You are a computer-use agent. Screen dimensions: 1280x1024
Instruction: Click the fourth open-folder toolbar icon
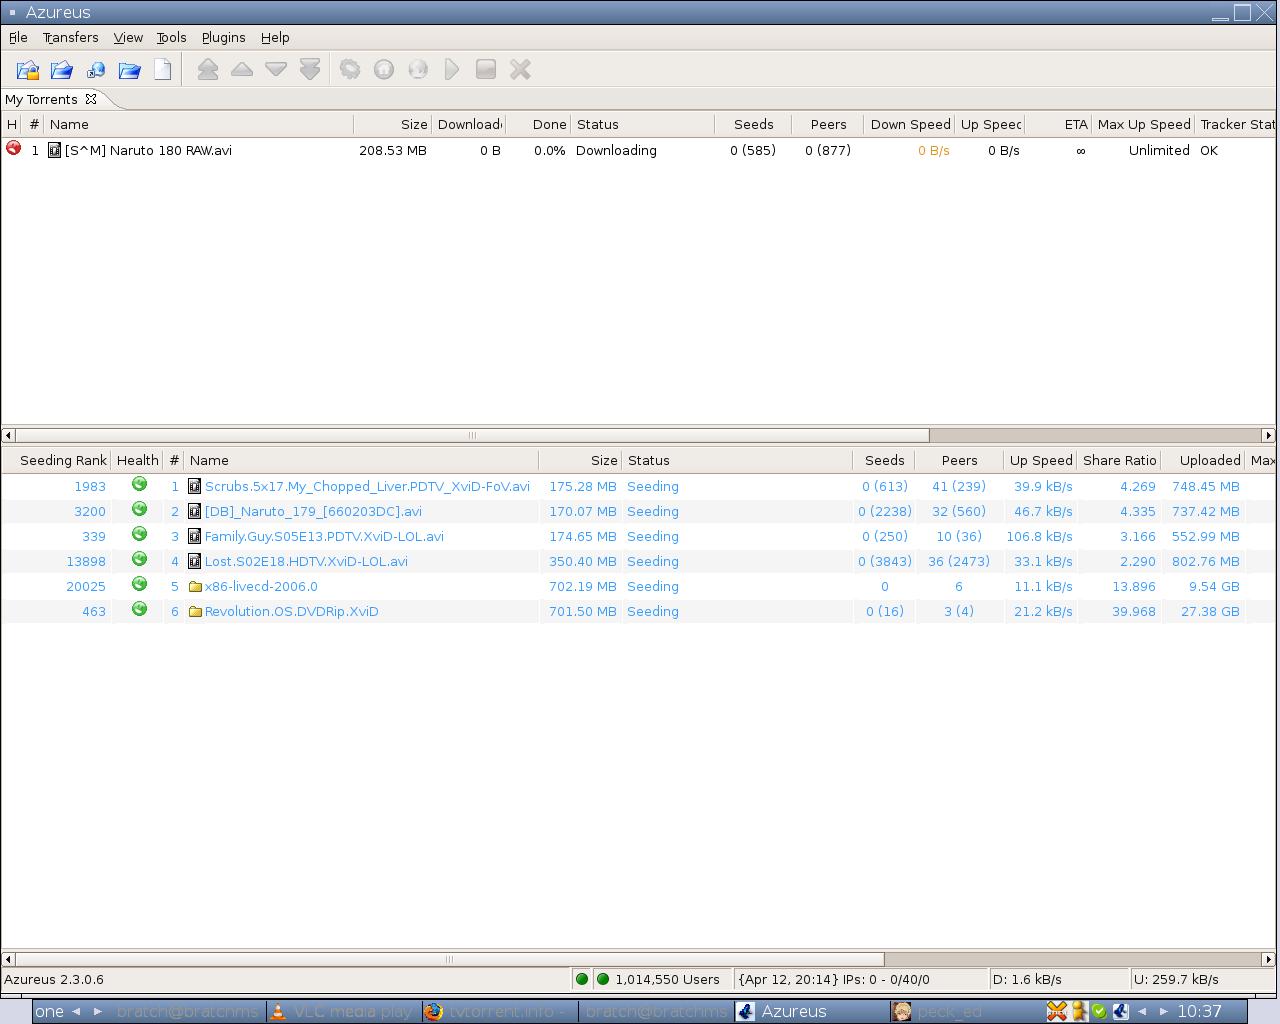pos(130,70)
